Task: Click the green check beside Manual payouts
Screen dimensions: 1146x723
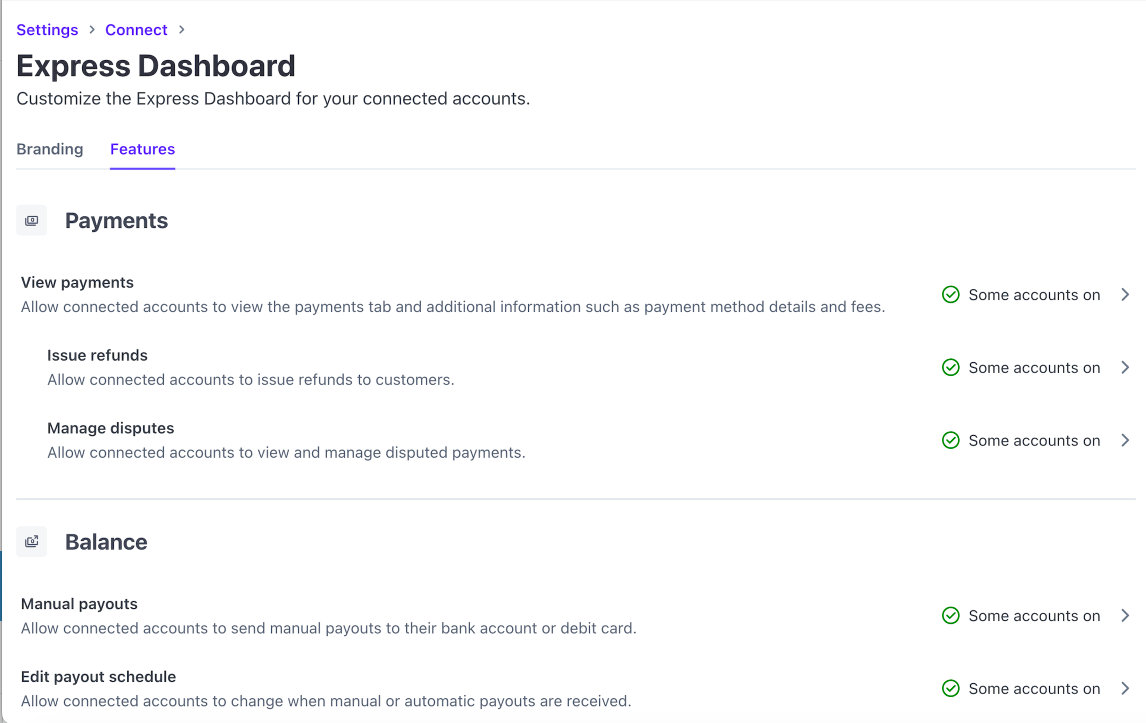Action: tap(951, 616)
